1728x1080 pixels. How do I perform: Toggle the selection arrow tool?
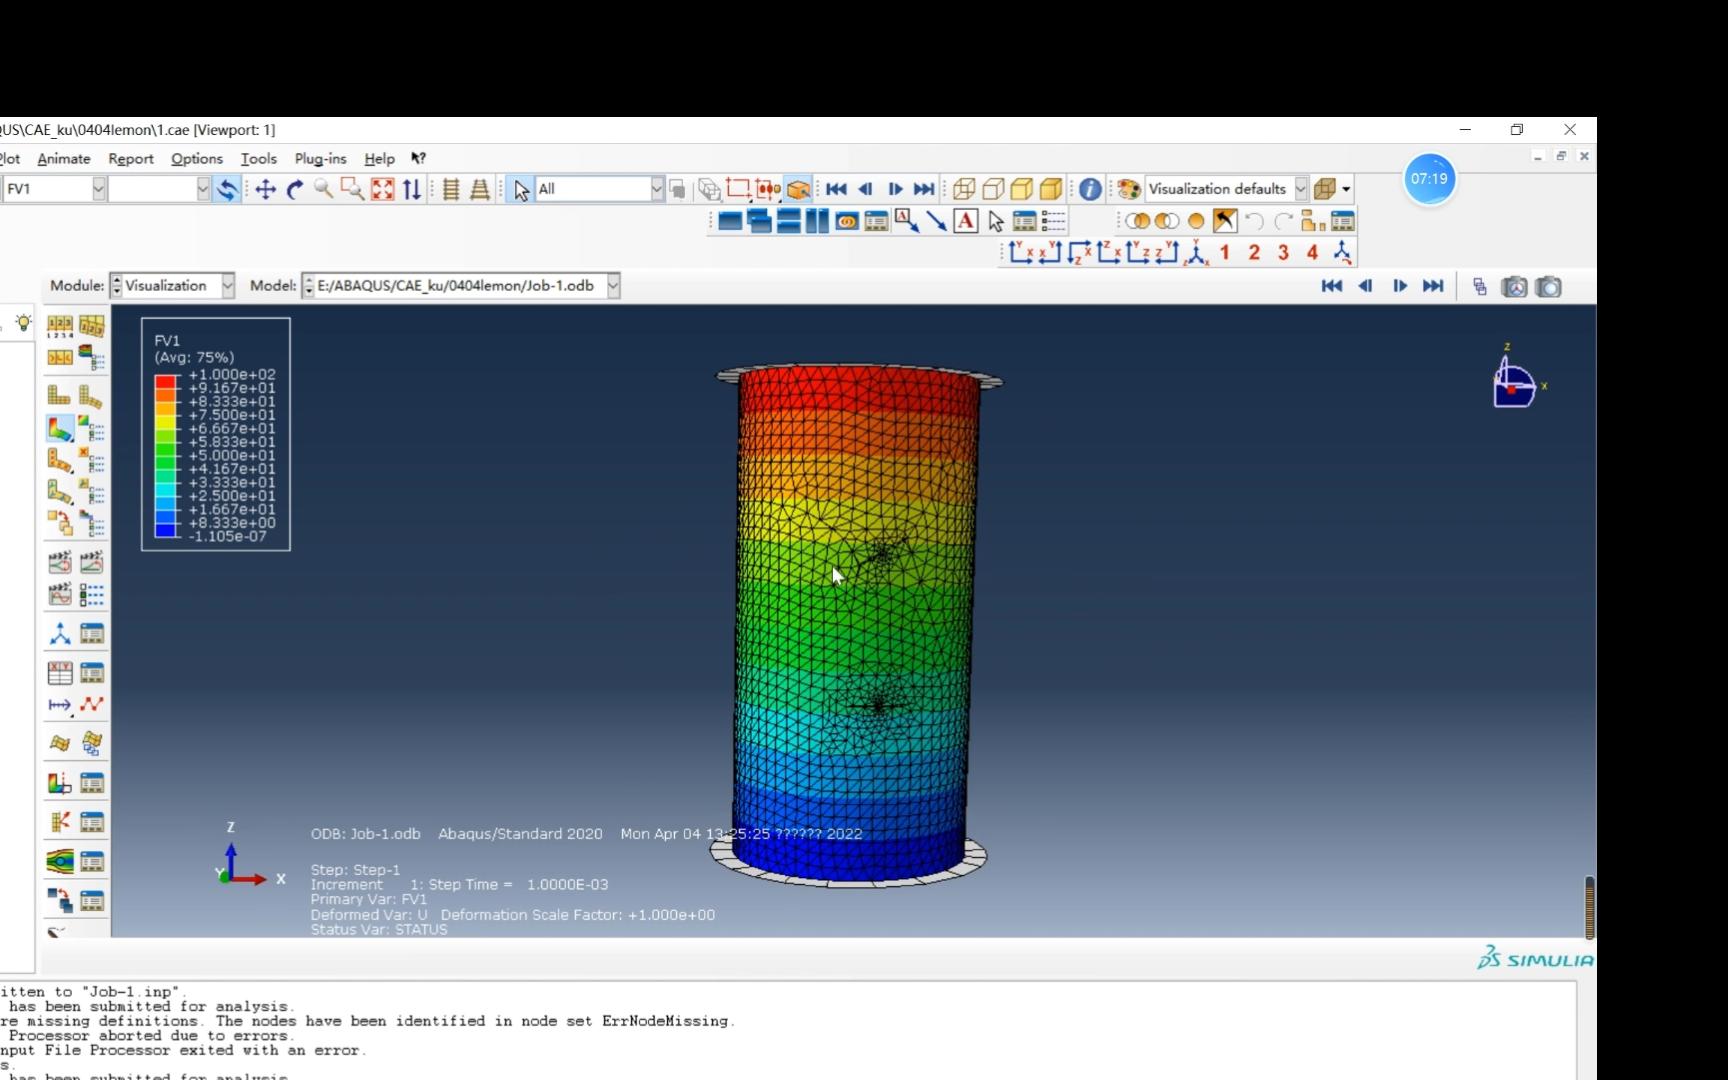click(521, 189)
